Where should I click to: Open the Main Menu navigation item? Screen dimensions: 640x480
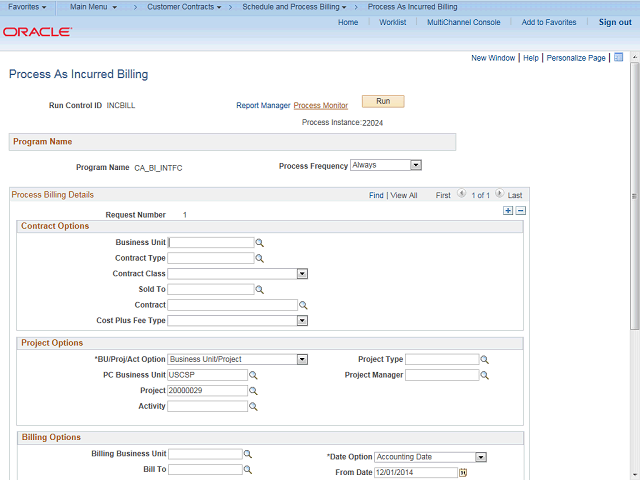tap(93, 7)
